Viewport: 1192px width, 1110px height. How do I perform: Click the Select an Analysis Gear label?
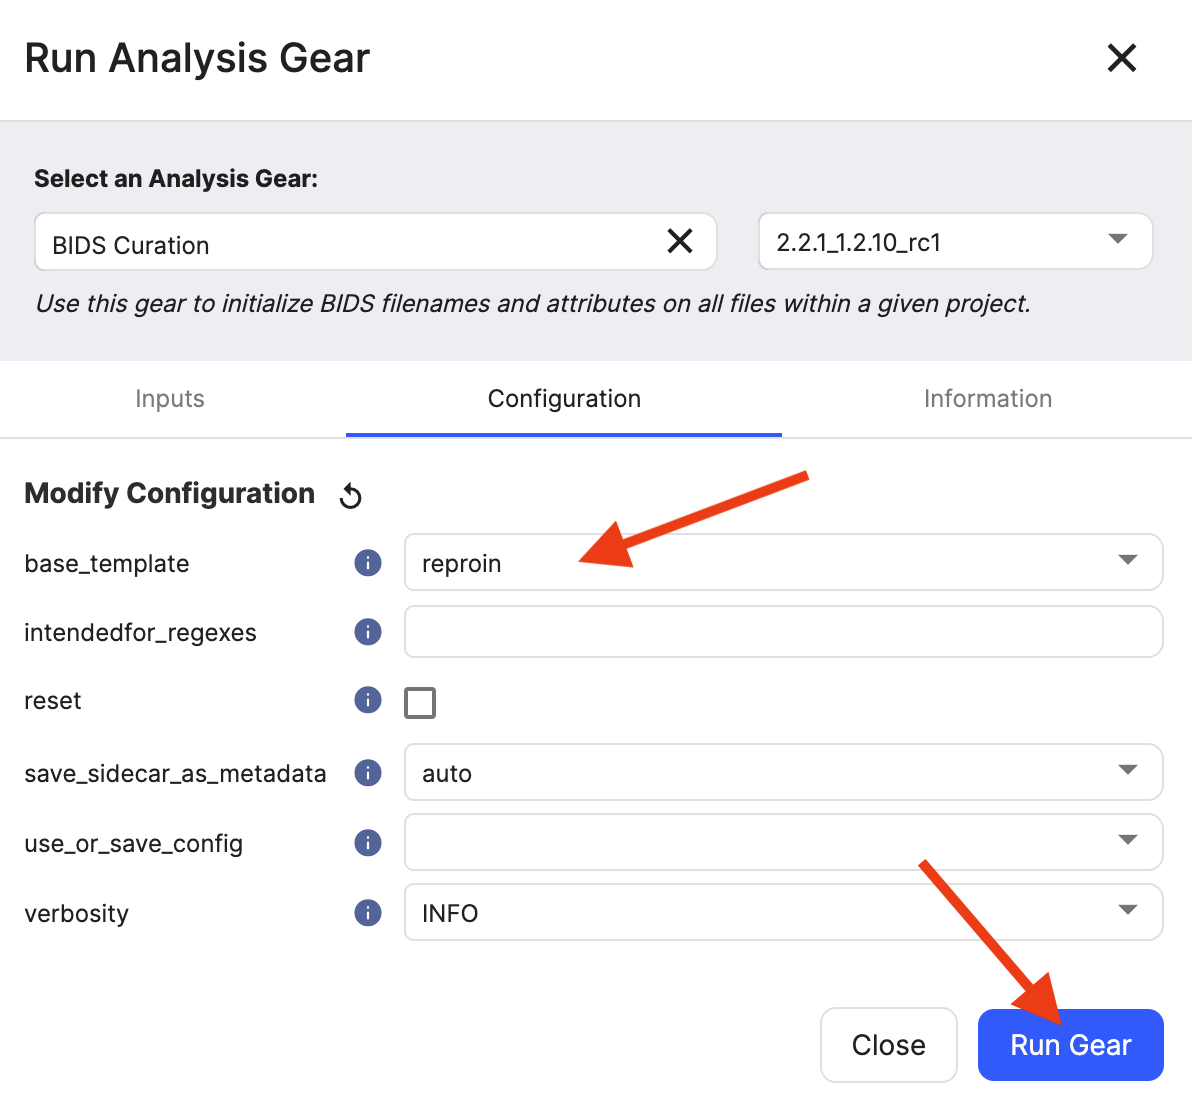176,179
